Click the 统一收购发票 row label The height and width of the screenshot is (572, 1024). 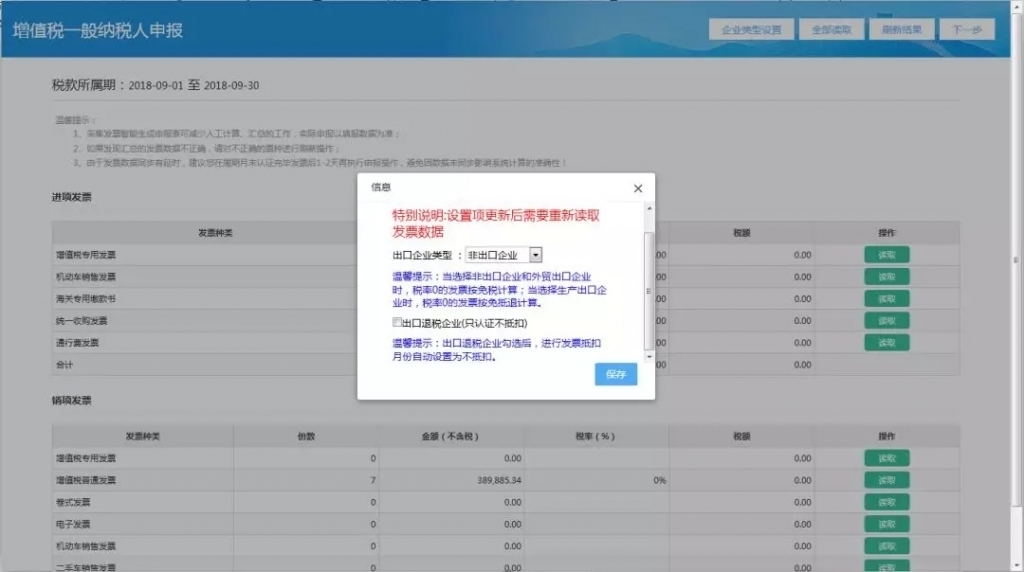click(82, 321)
